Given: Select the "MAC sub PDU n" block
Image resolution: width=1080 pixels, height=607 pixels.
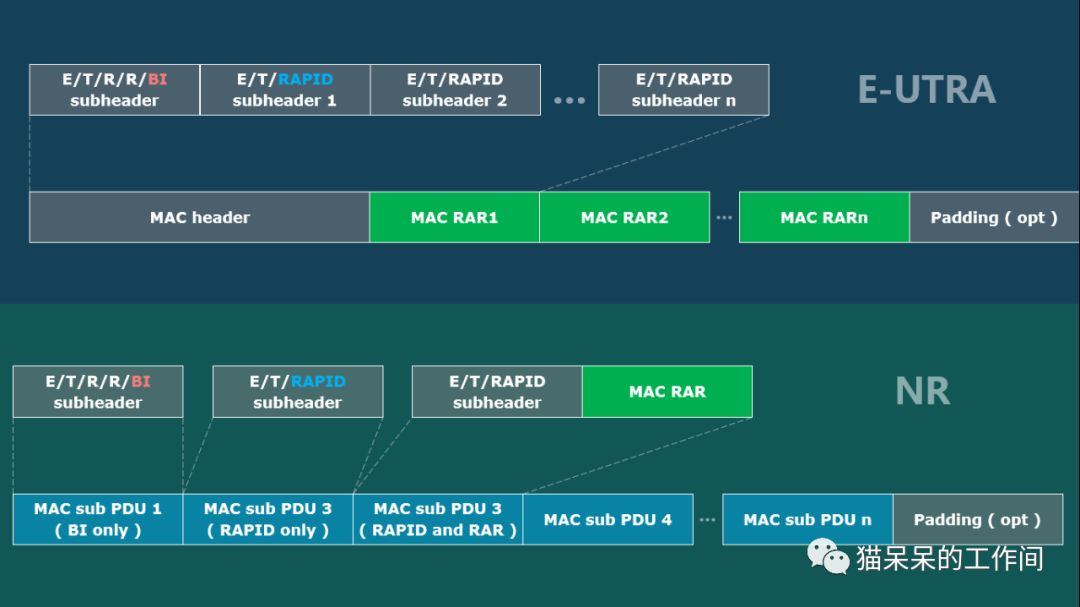Looking at the screenshot, I should point(808,519).
